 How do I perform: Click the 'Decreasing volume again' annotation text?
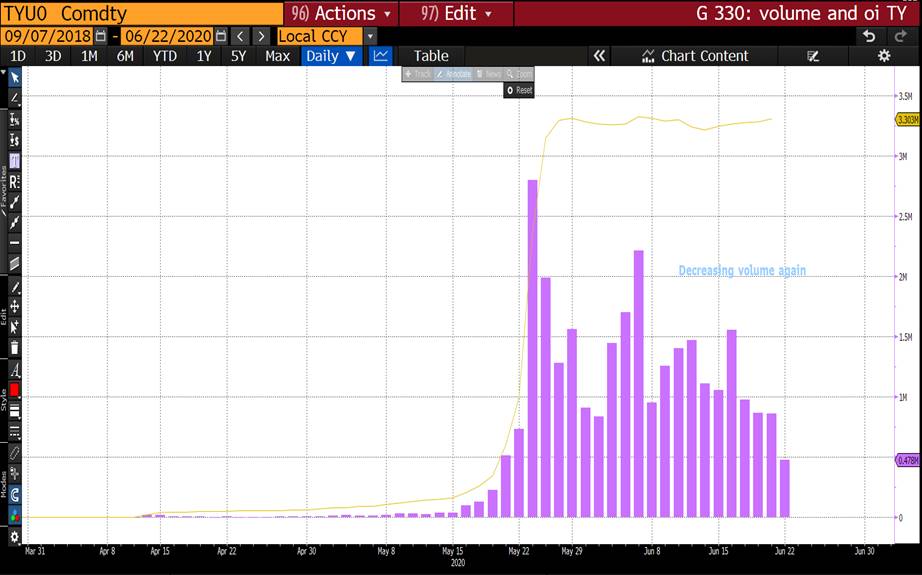click(x=742, y=270)
